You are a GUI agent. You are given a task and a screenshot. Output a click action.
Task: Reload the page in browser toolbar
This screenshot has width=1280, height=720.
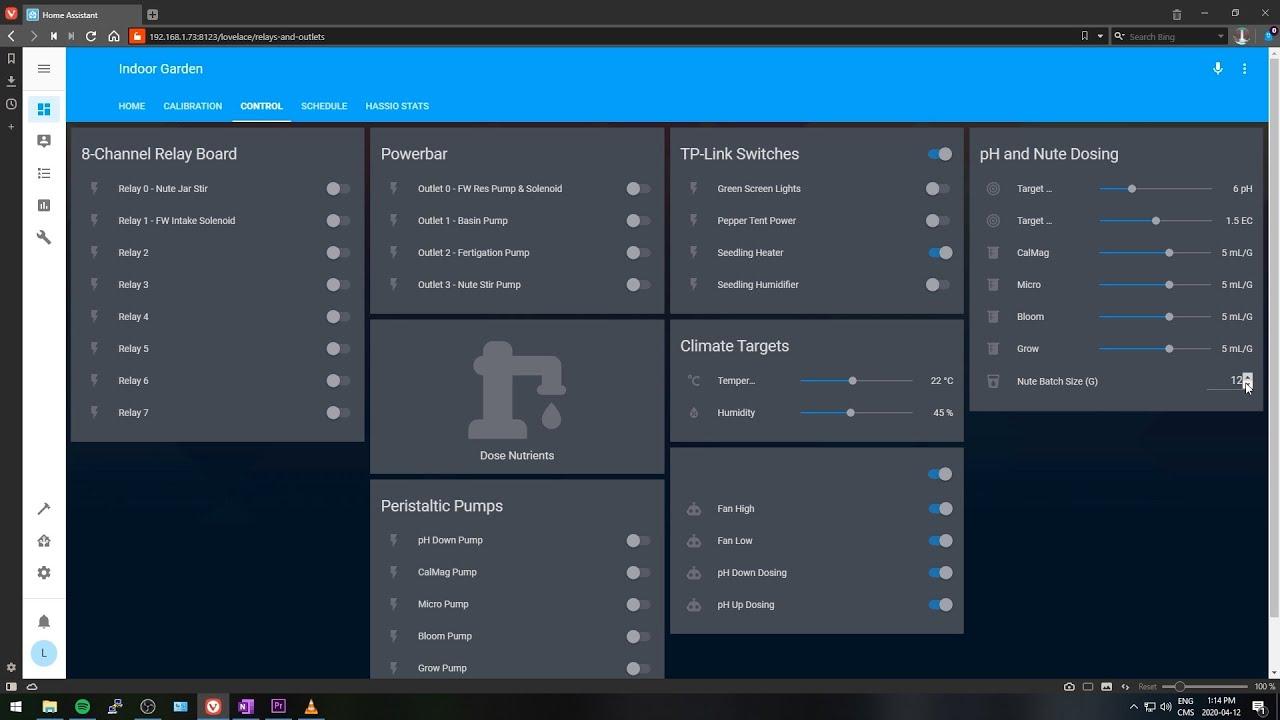tap(91, 36)
